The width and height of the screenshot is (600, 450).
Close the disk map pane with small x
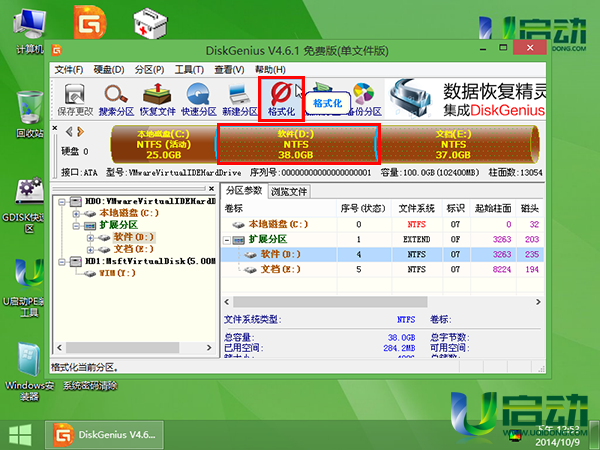click(55, 128)
